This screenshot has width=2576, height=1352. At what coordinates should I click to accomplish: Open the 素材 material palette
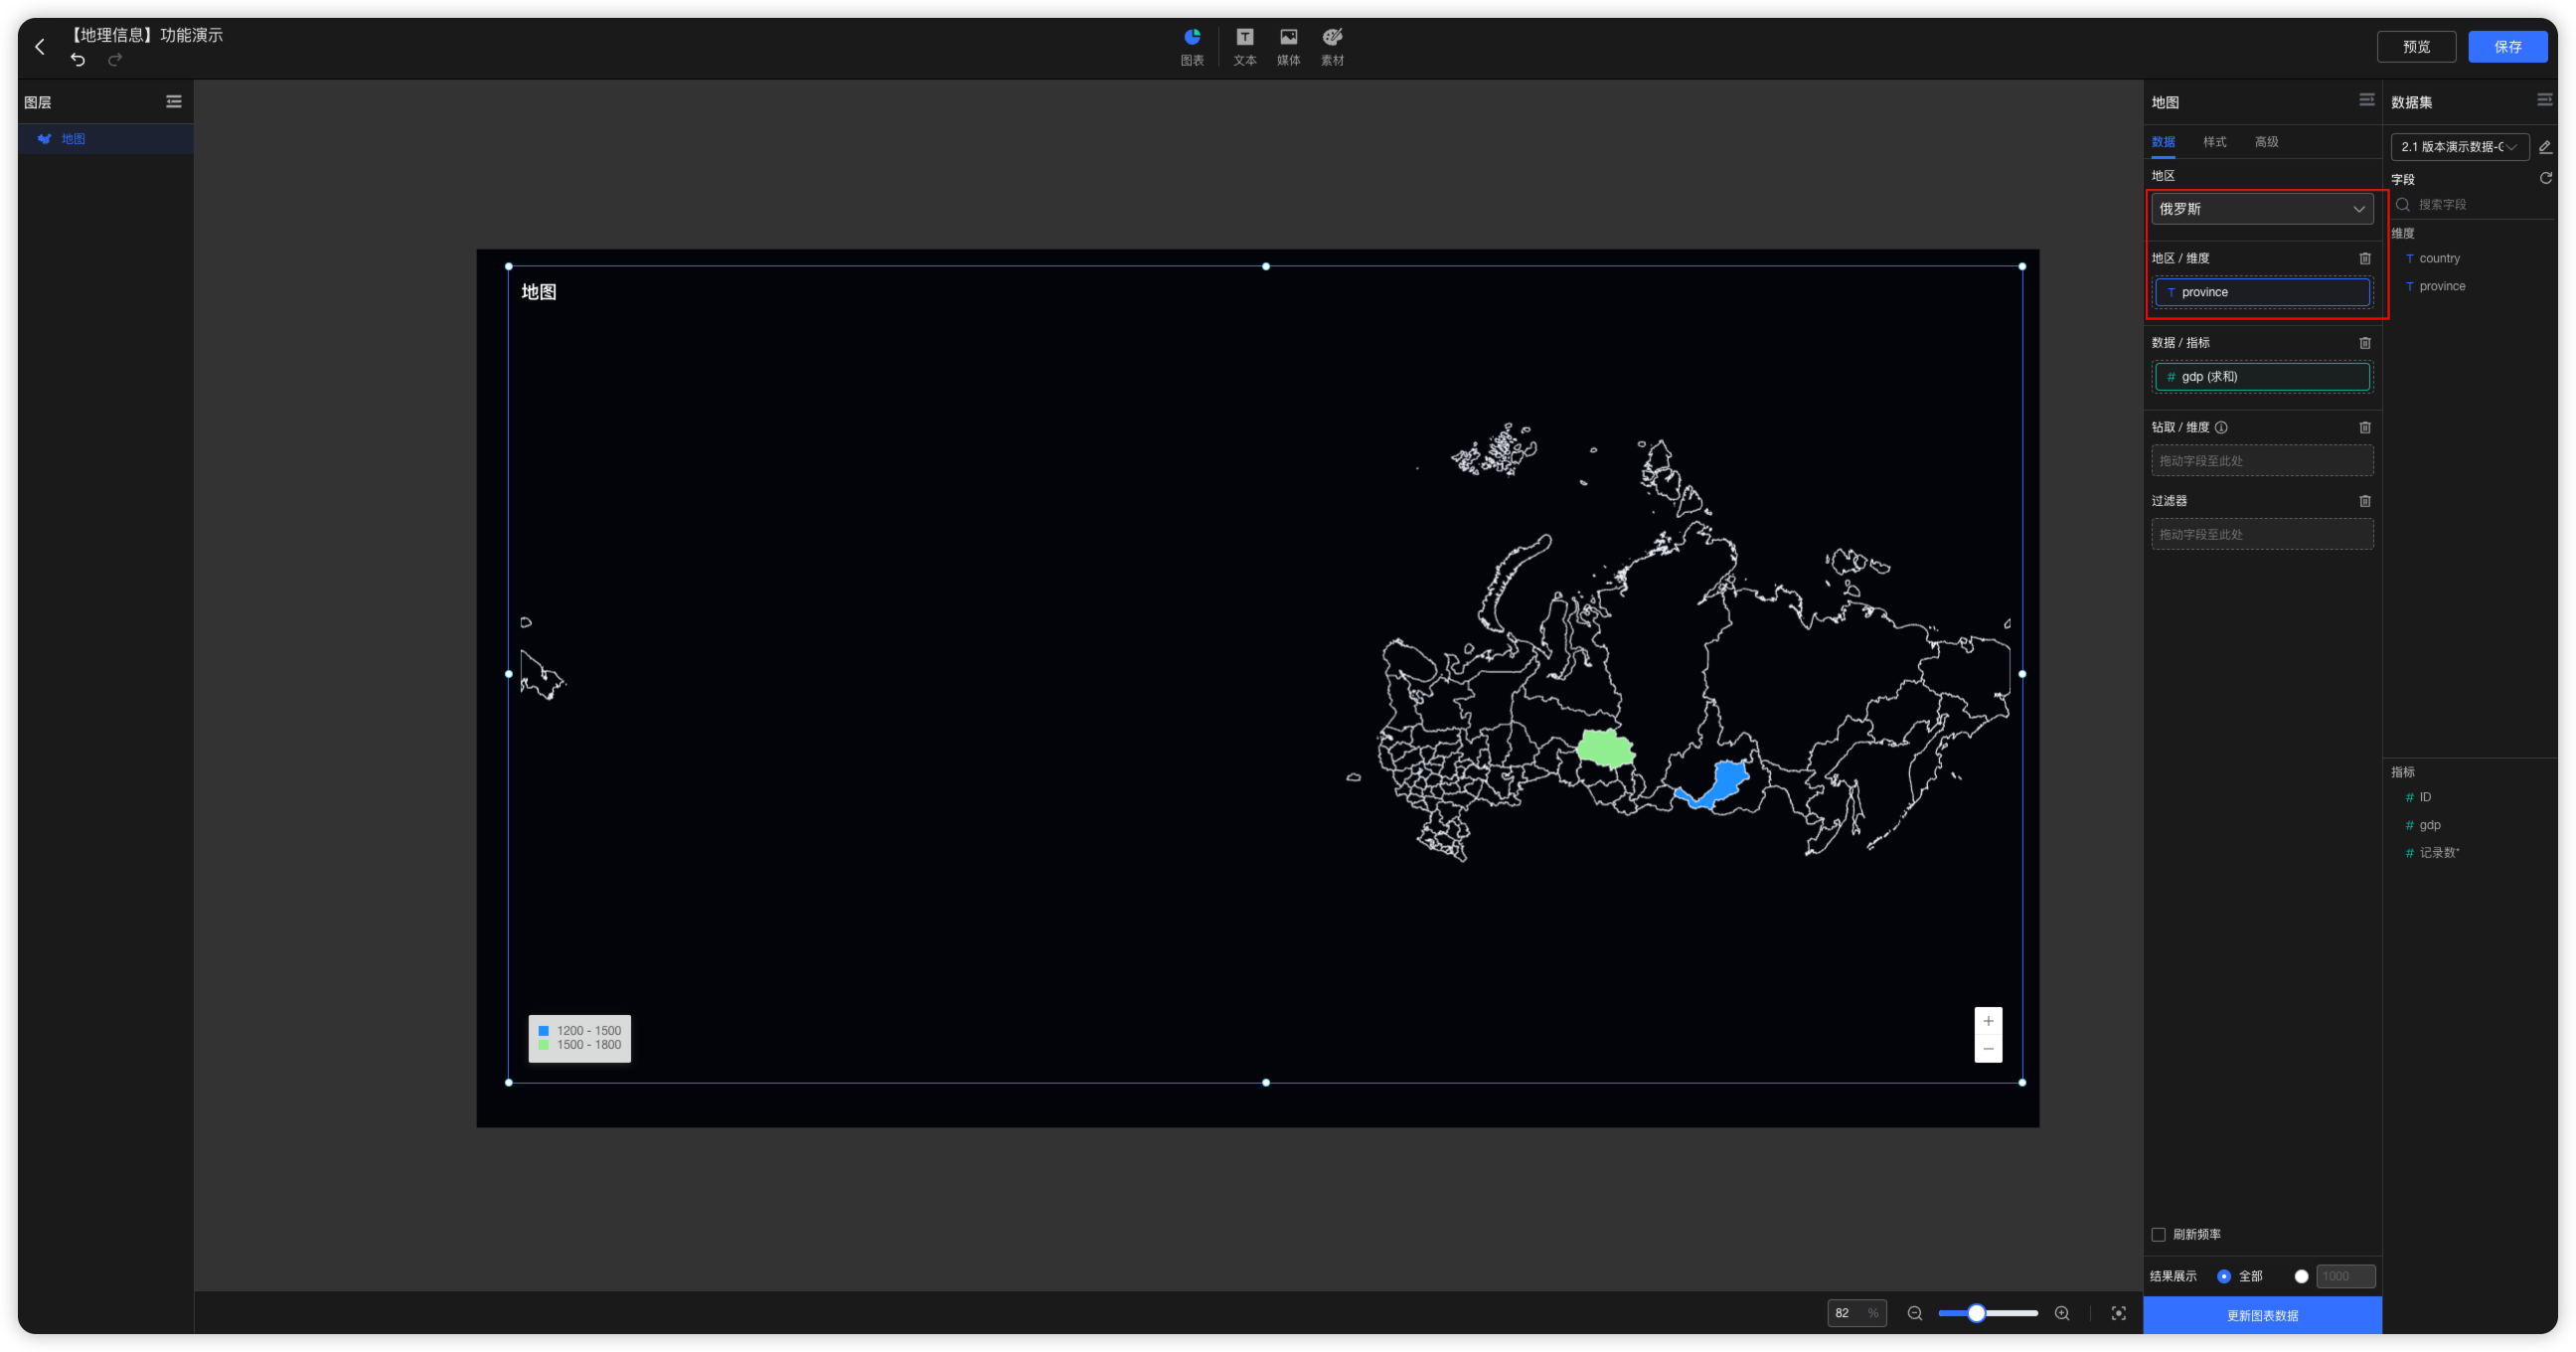1332,46
